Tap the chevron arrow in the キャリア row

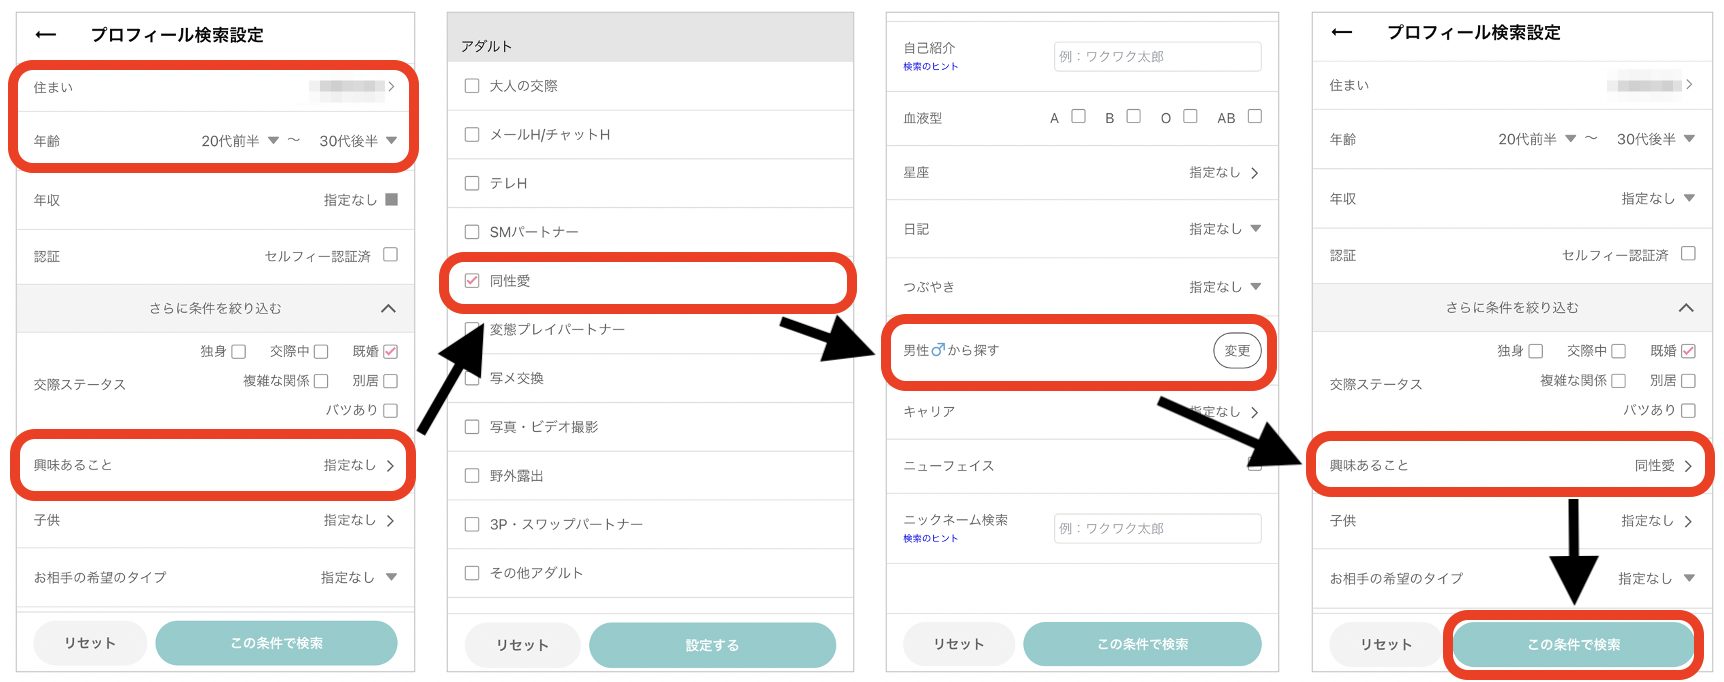coord(1254,412)
